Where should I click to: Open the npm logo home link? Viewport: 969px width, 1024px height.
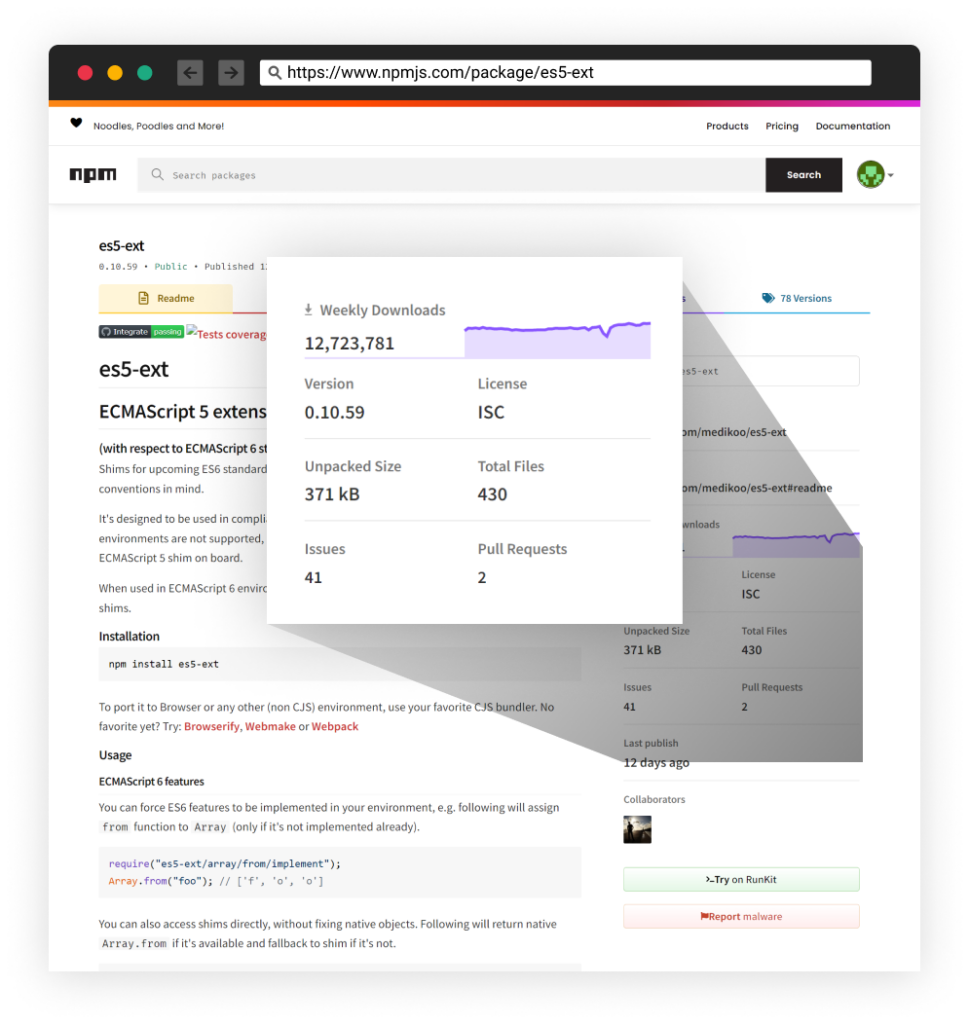click(93, 174)
